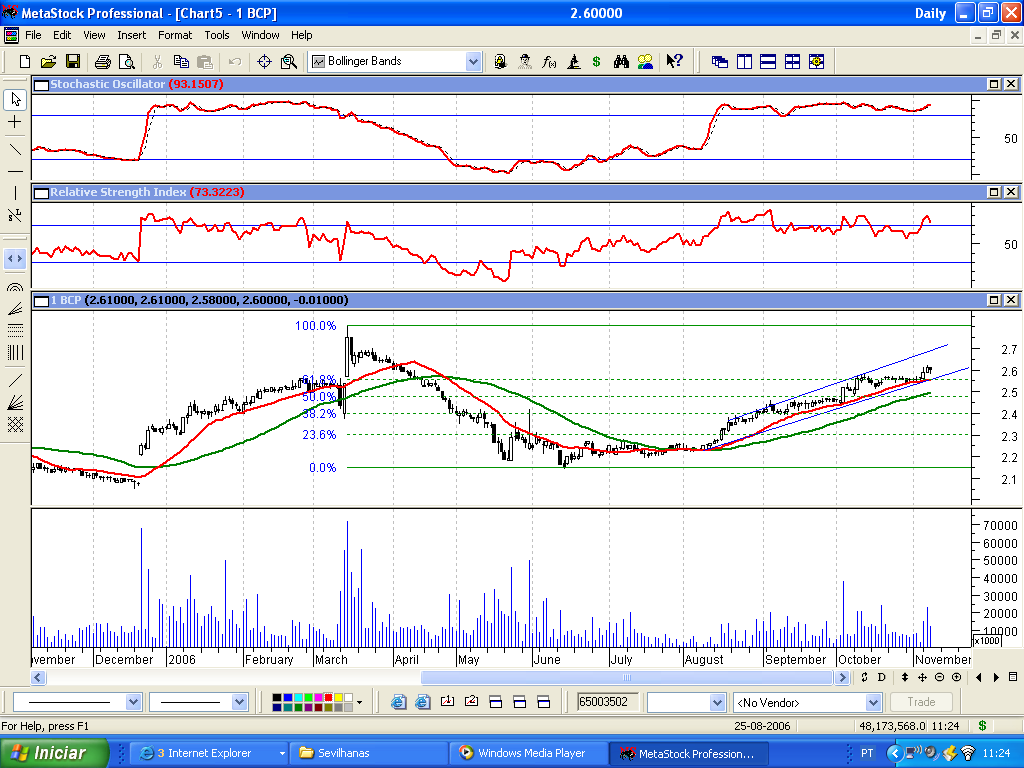Select the trendline tool in left sidebar
The width and height of the screenshot is (1024, 768).
(15, 150)
